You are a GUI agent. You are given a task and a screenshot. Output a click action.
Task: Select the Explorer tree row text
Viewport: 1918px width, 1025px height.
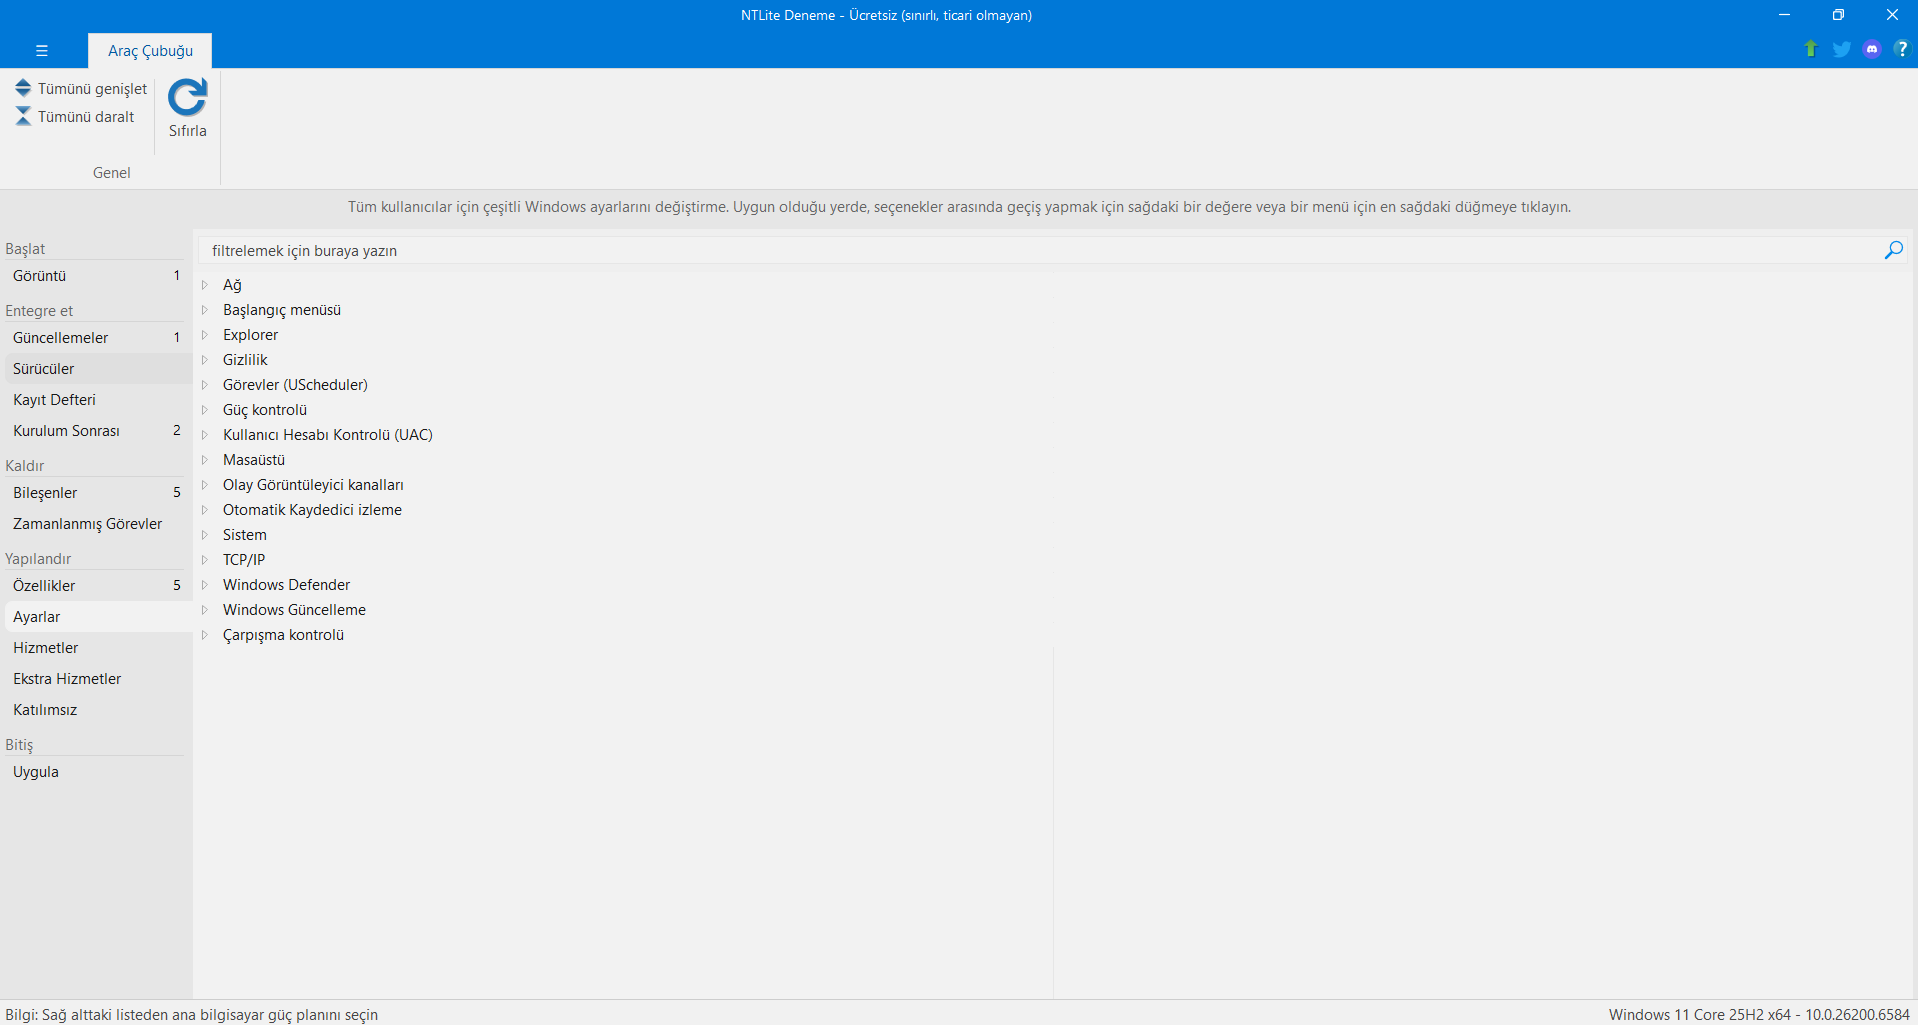point(250,335)
